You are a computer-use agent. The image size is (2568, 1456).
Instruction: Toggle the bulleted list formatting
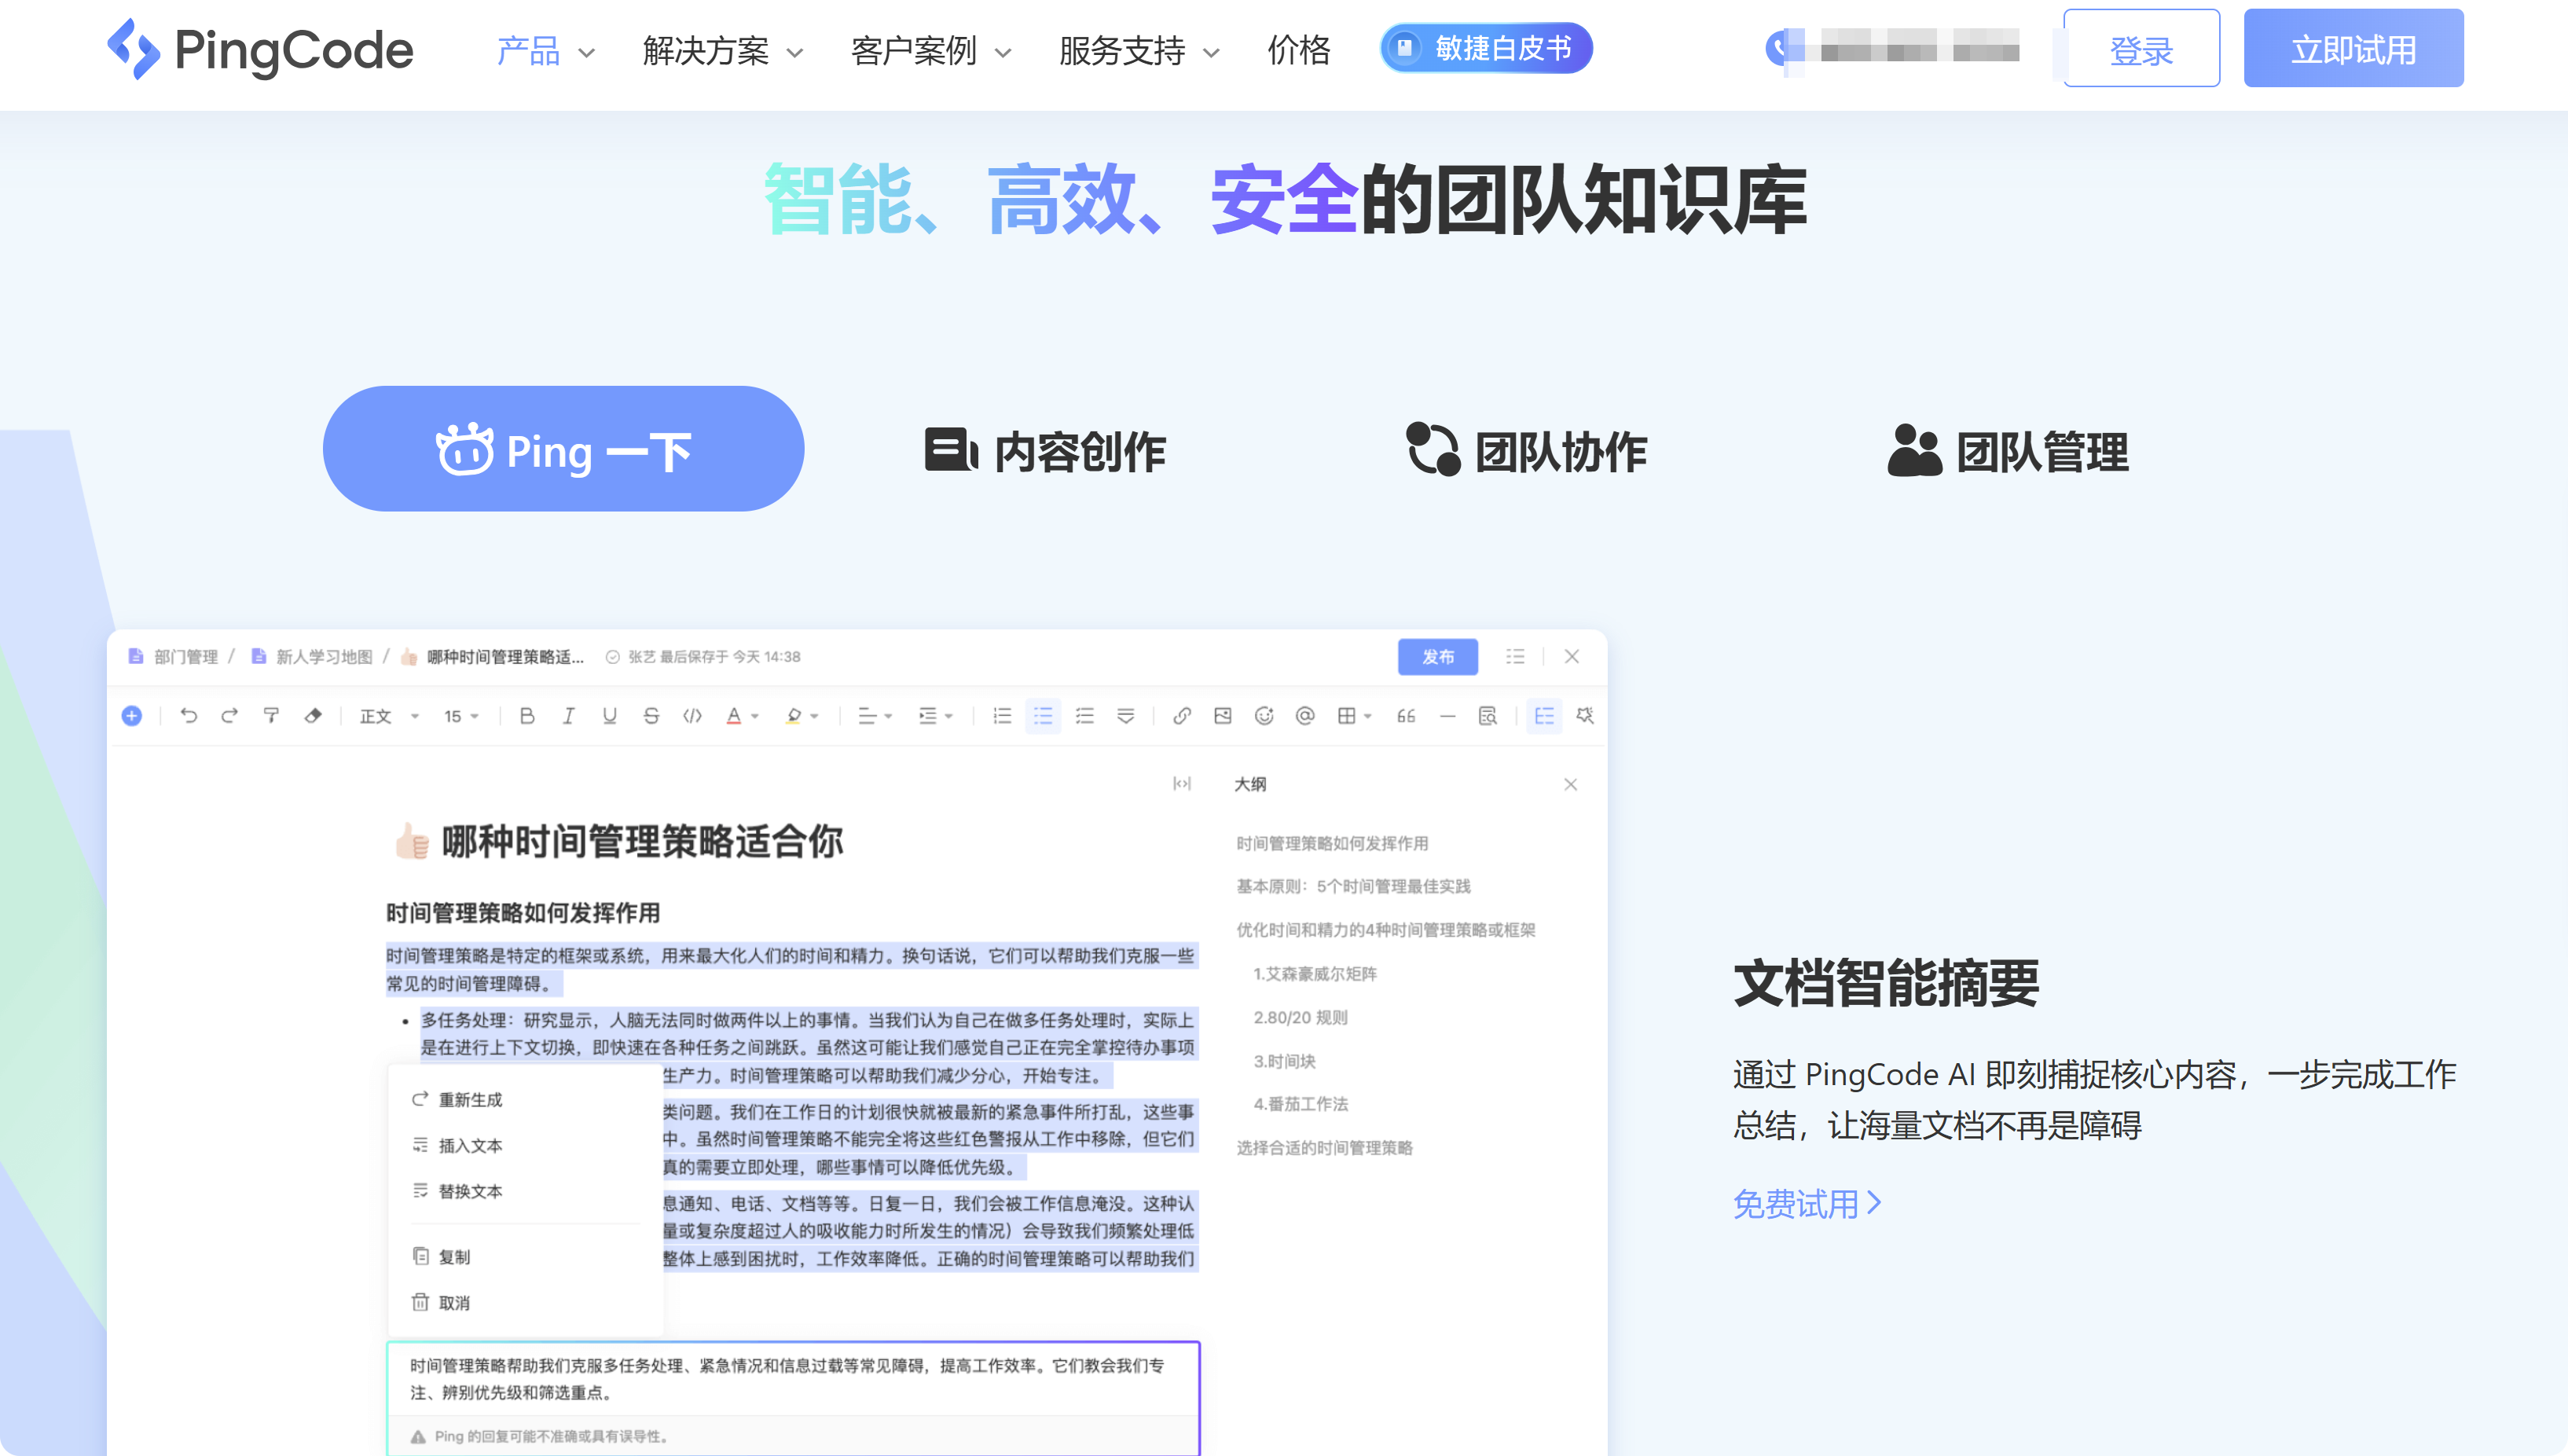(x=1043, y=716)
